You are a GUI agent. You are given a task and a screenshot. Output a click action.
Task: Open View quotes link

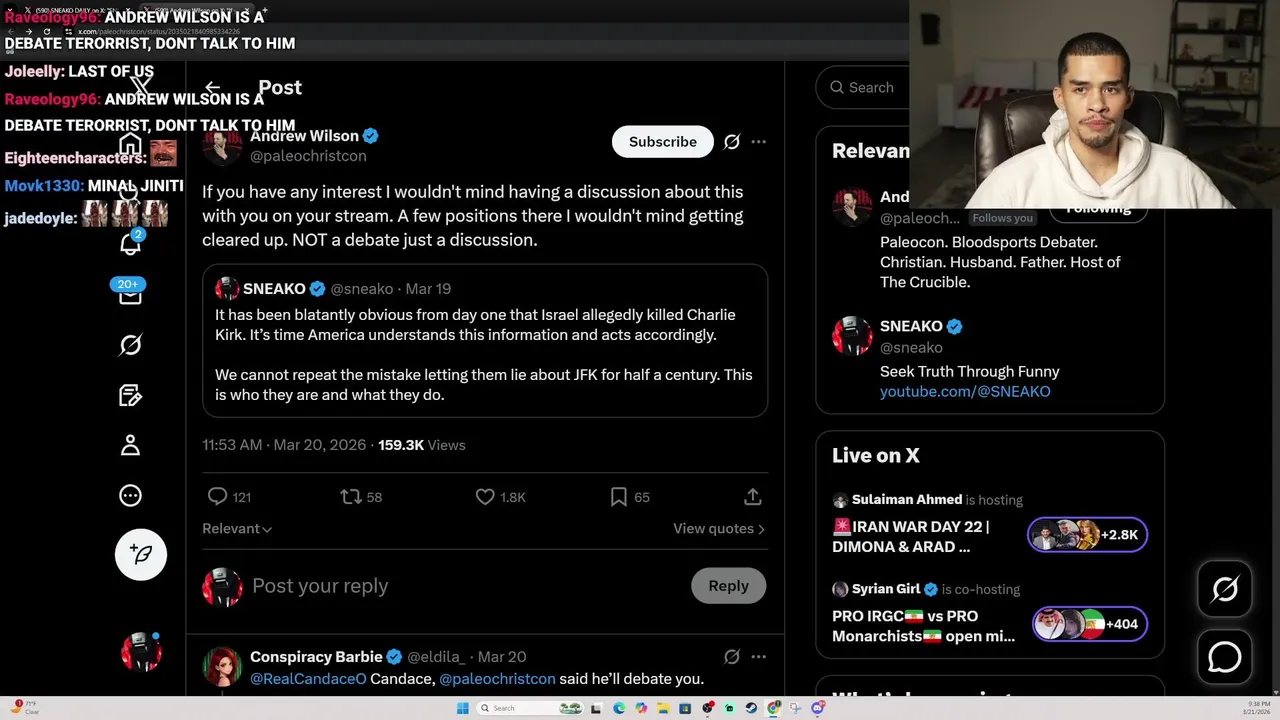(x=719, y=528)
